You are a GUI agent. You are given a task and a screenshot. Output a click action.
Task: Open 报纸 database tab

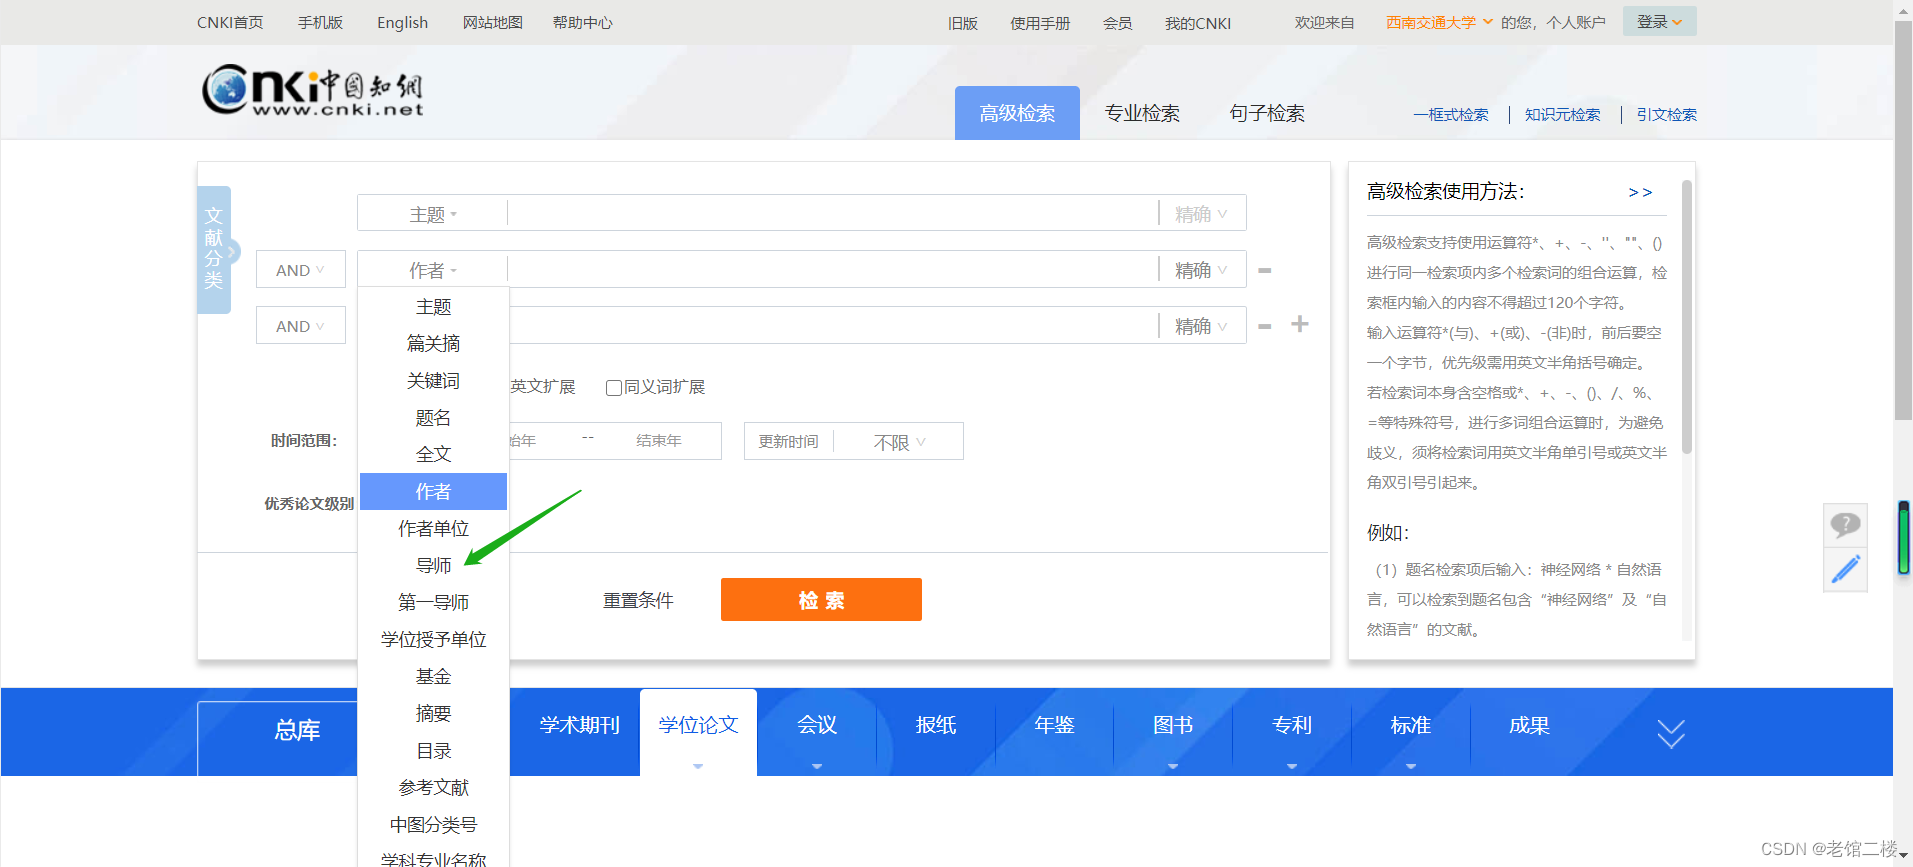(936, 726)
